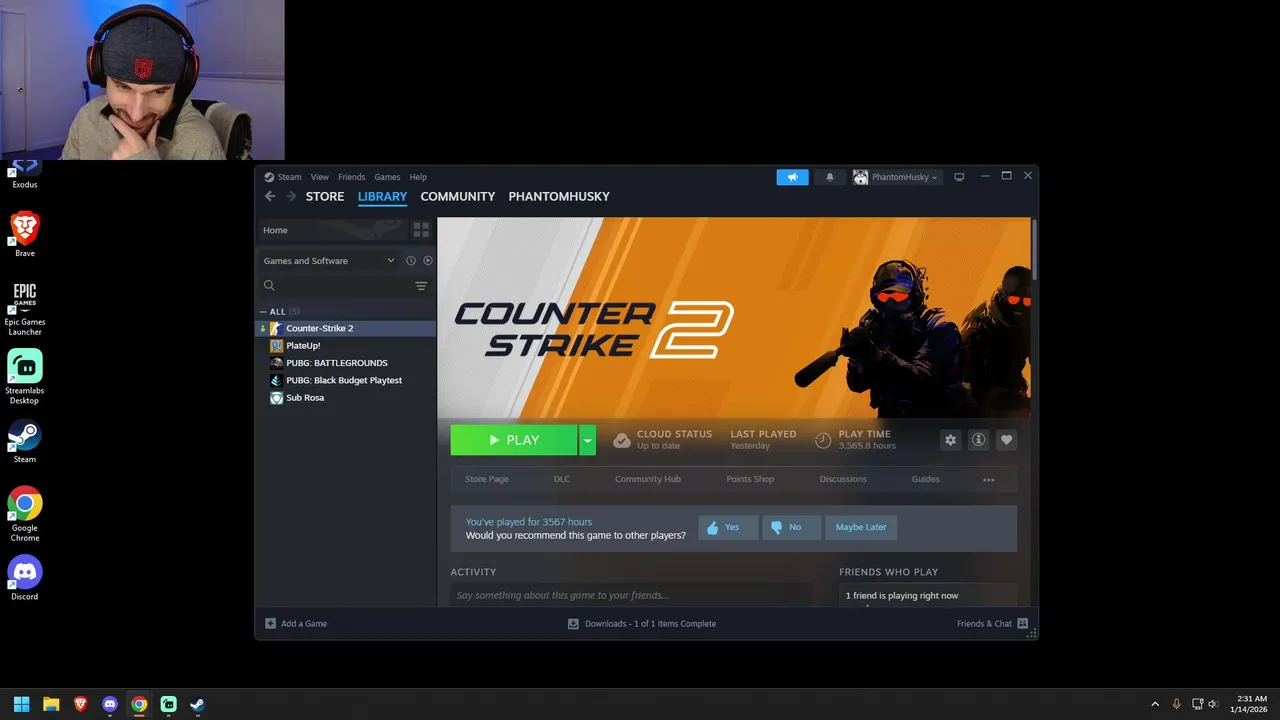Click the forward navigation arrow

[x=291, y=196]
